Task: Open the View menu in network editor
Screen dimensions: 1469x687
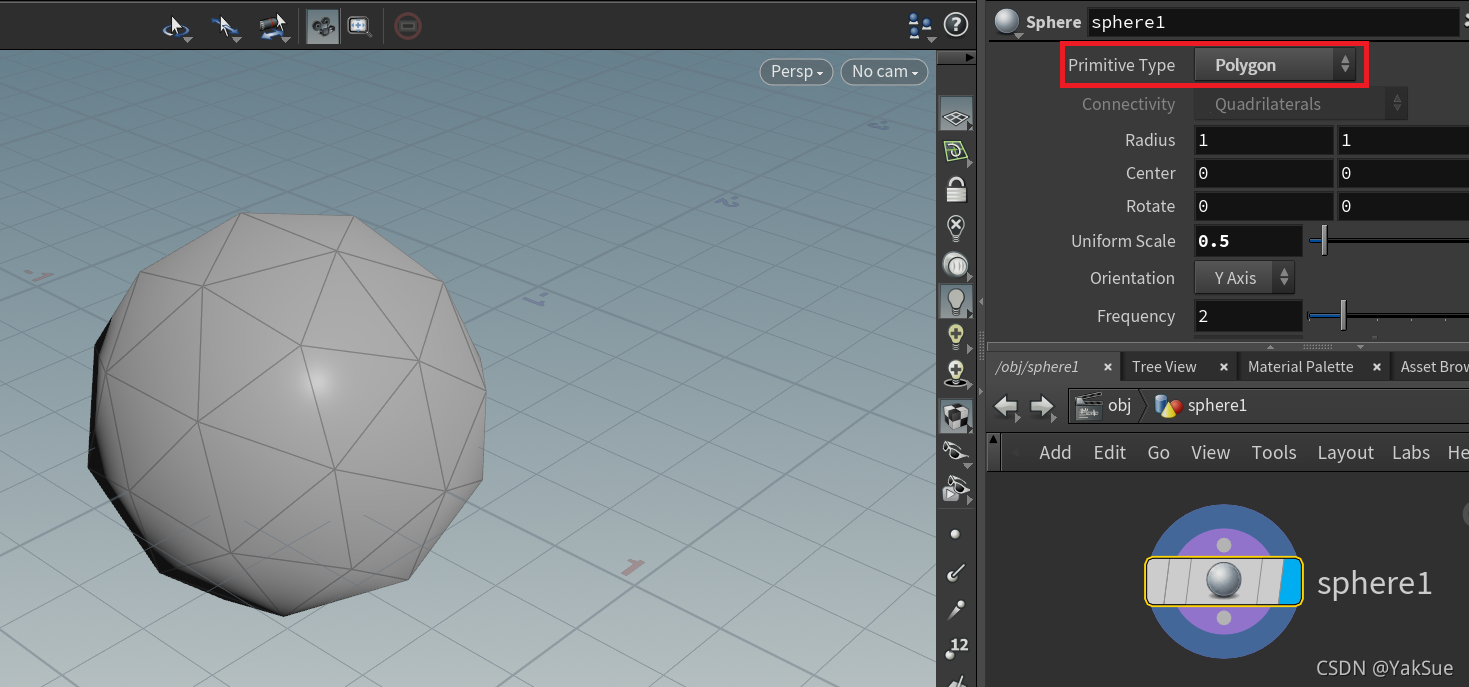Action: (1210, 453)
